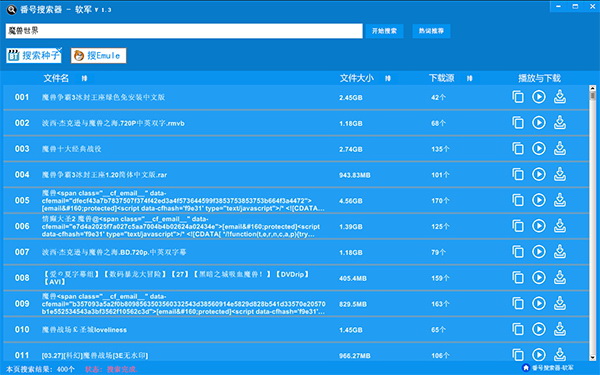Copy link for result row 006
Viewport: 600px width, 375px height.
coord(518,226)
